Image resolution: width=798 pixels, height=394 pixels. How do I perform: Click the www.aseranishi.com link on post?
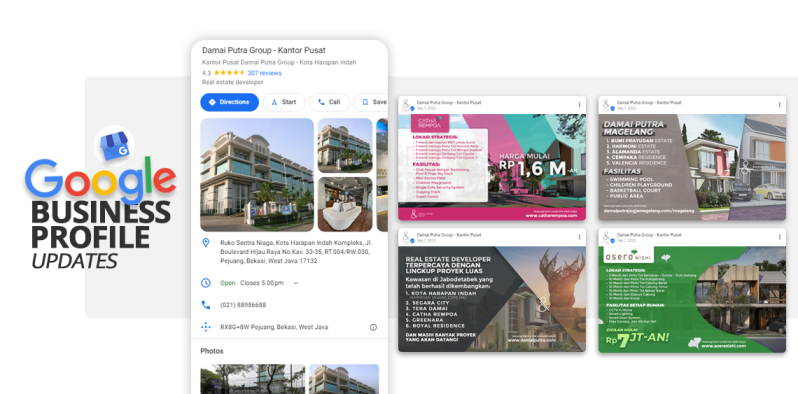point(723,346)
